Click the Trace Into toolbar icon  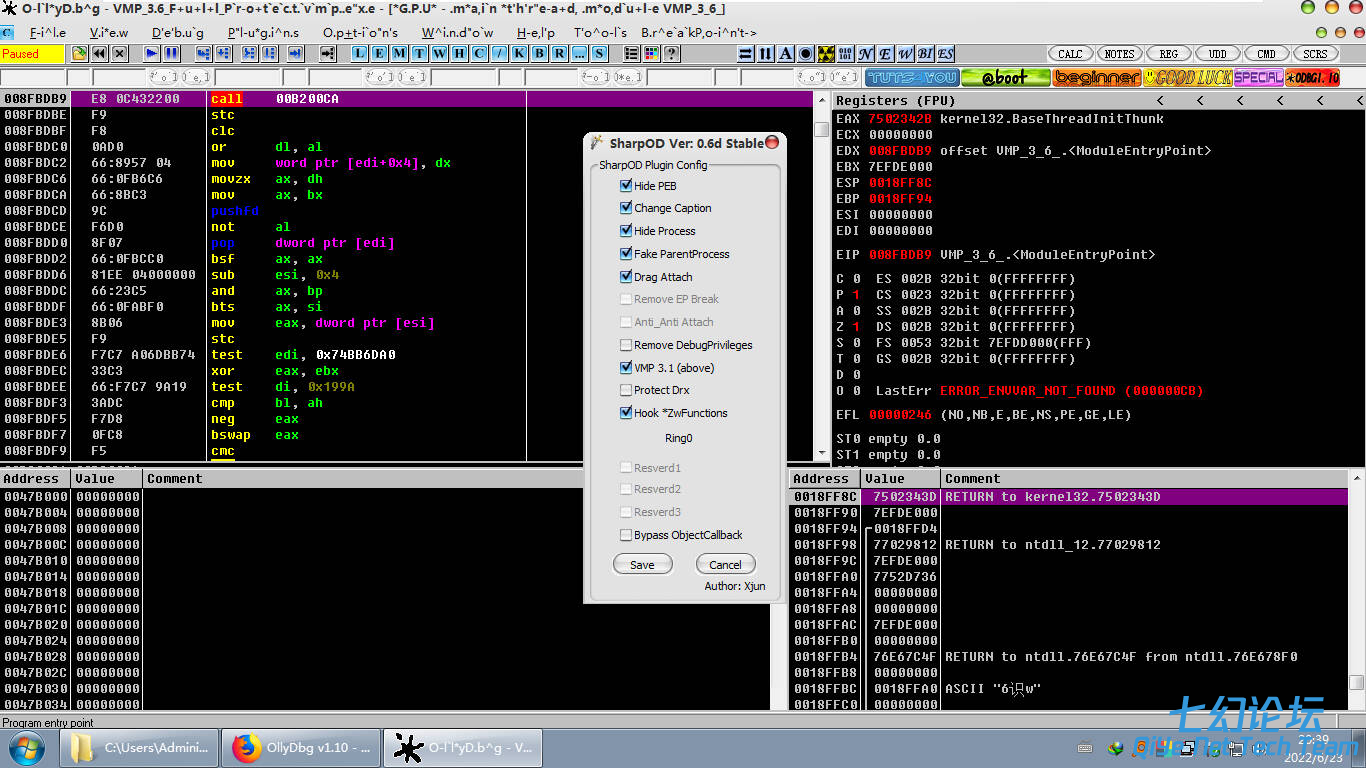(250, 54)
